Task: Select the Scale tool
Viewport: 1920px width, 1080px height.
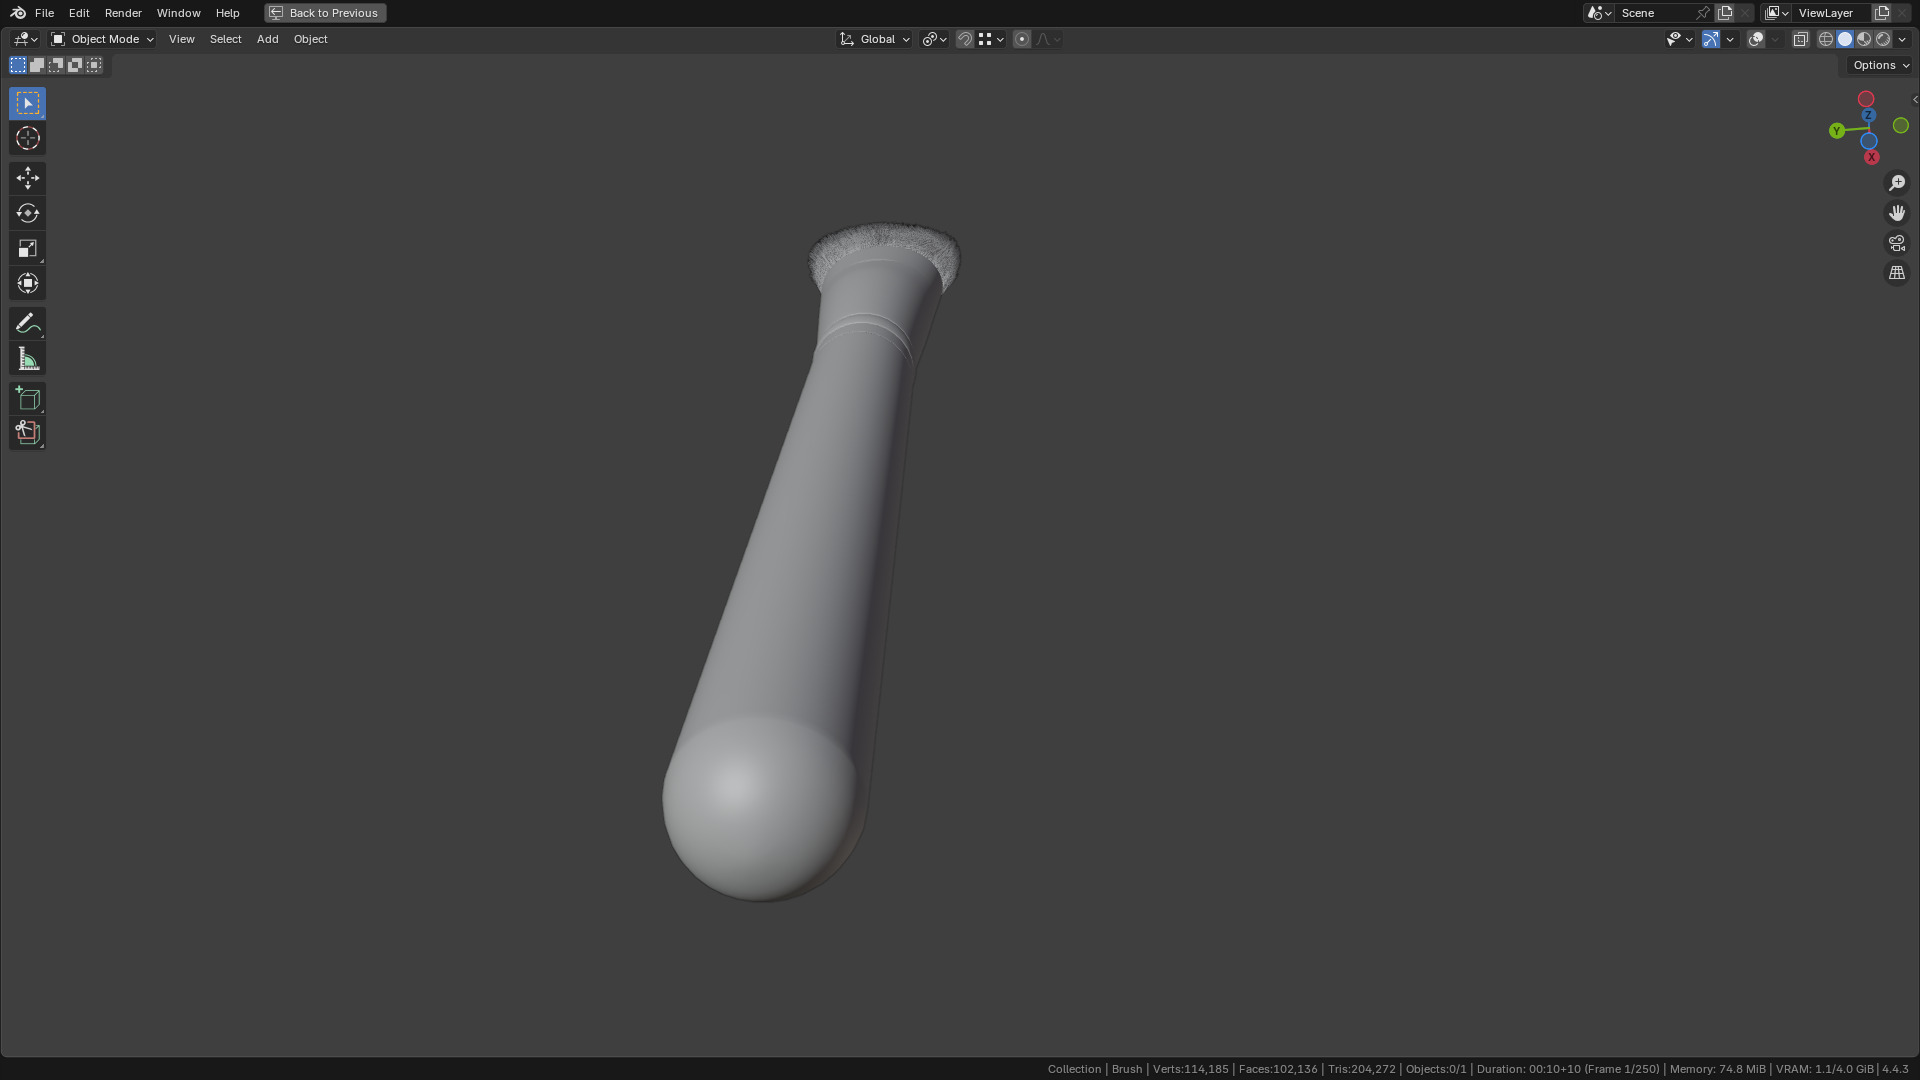Action: [27, 248]
